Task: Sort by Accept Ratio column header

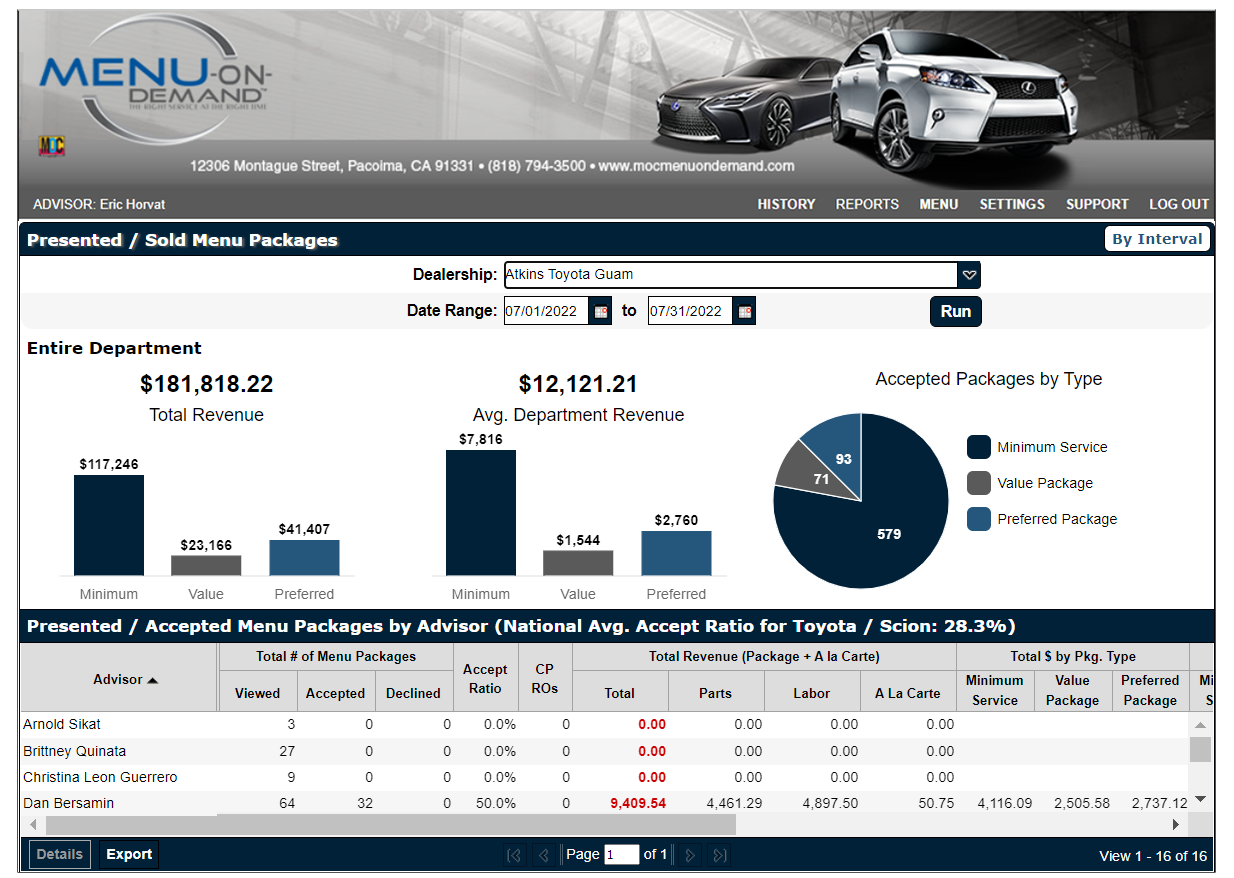Action: [485, 679]
